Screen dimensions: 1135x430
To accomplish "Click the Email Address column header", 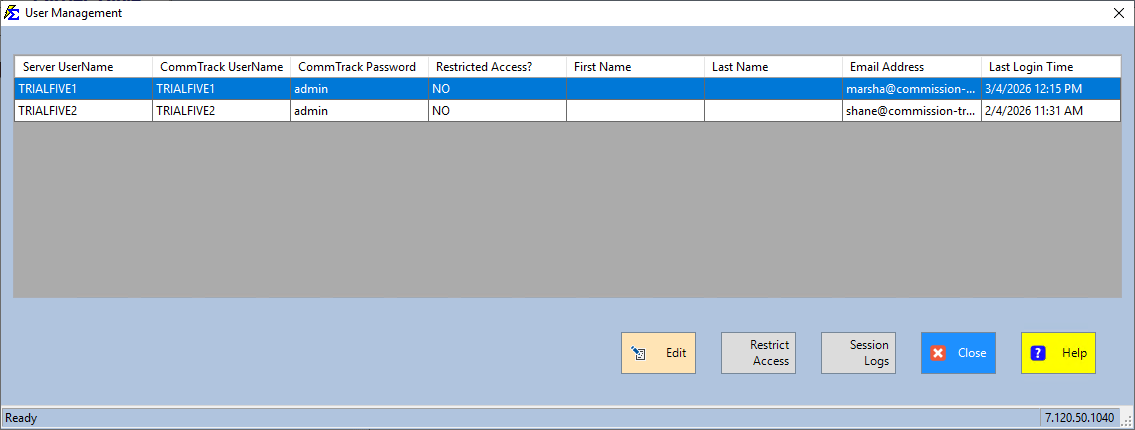I will click(x=911, y=67).
